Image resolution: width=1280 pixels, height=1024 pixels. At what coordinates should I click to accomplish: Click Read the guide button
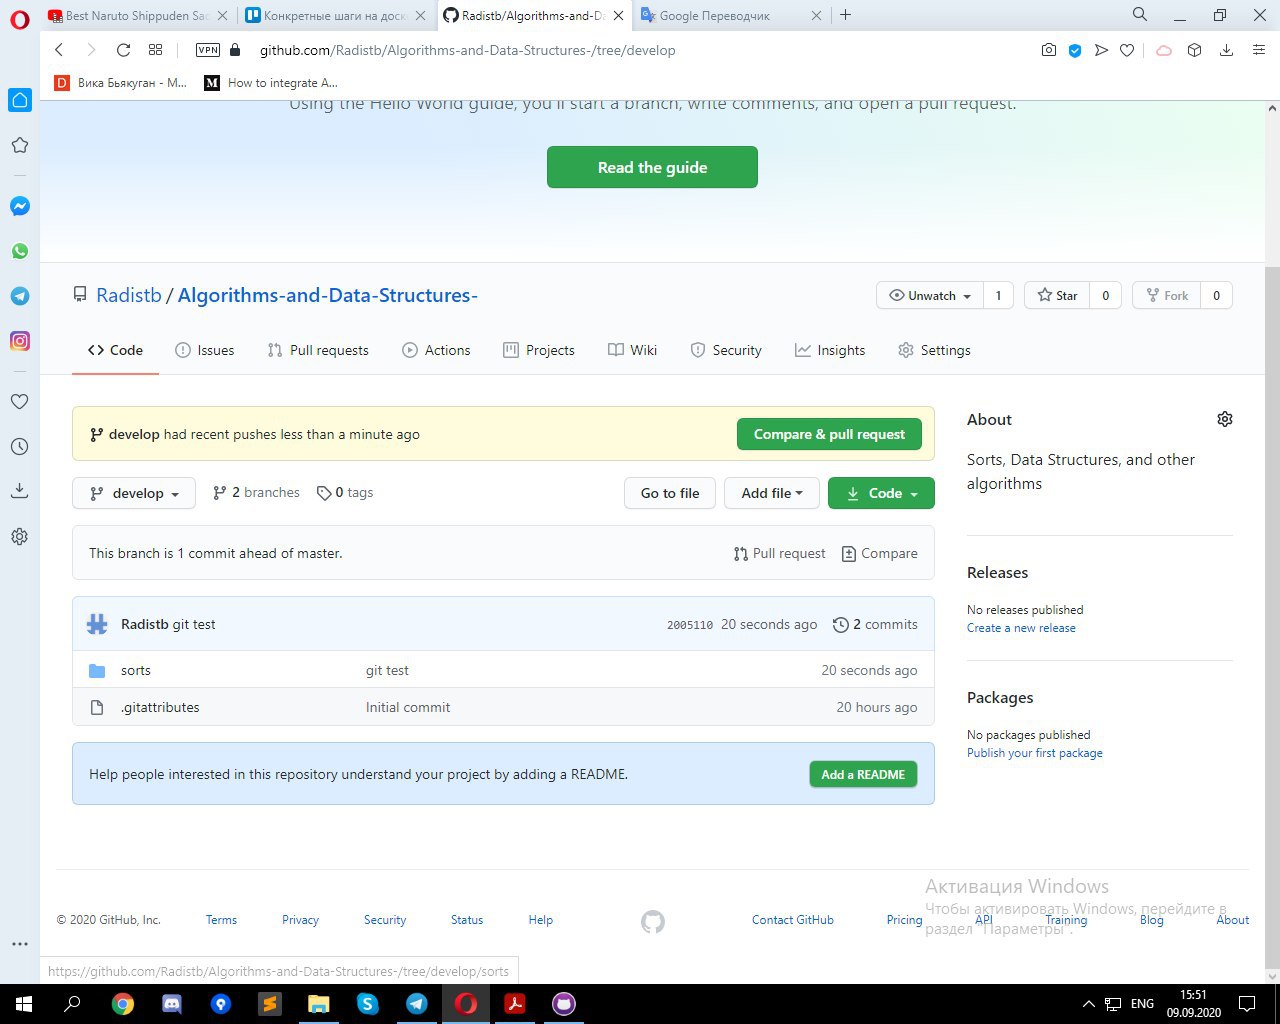click(652, 167)
